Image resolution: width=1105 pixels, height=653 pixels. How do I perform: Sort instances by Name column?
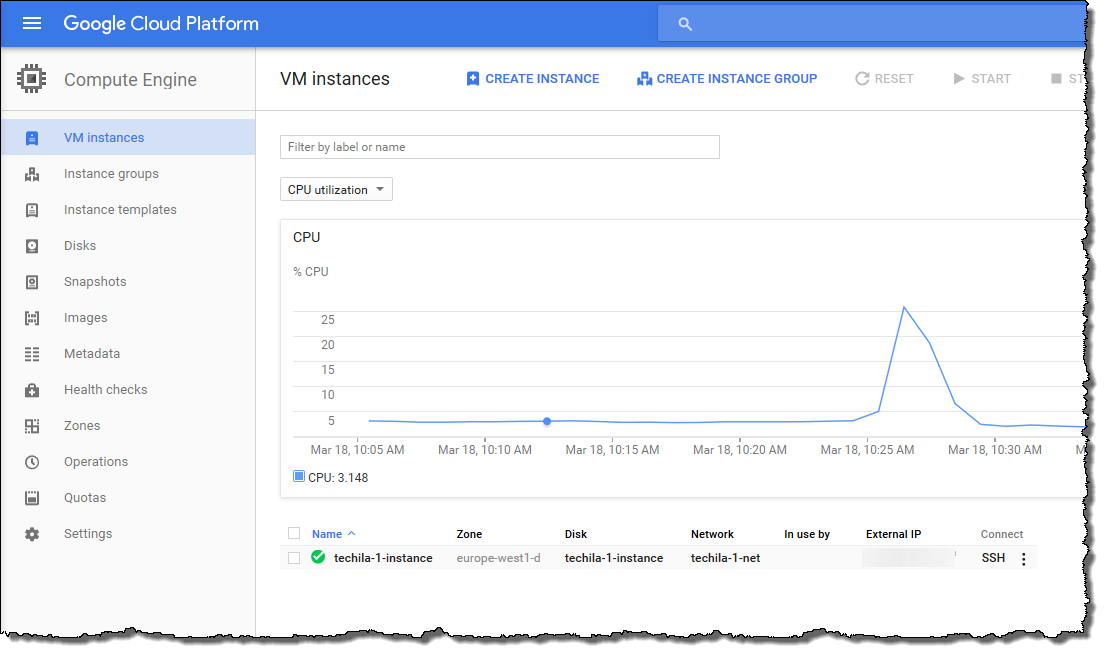coord(327,534)
